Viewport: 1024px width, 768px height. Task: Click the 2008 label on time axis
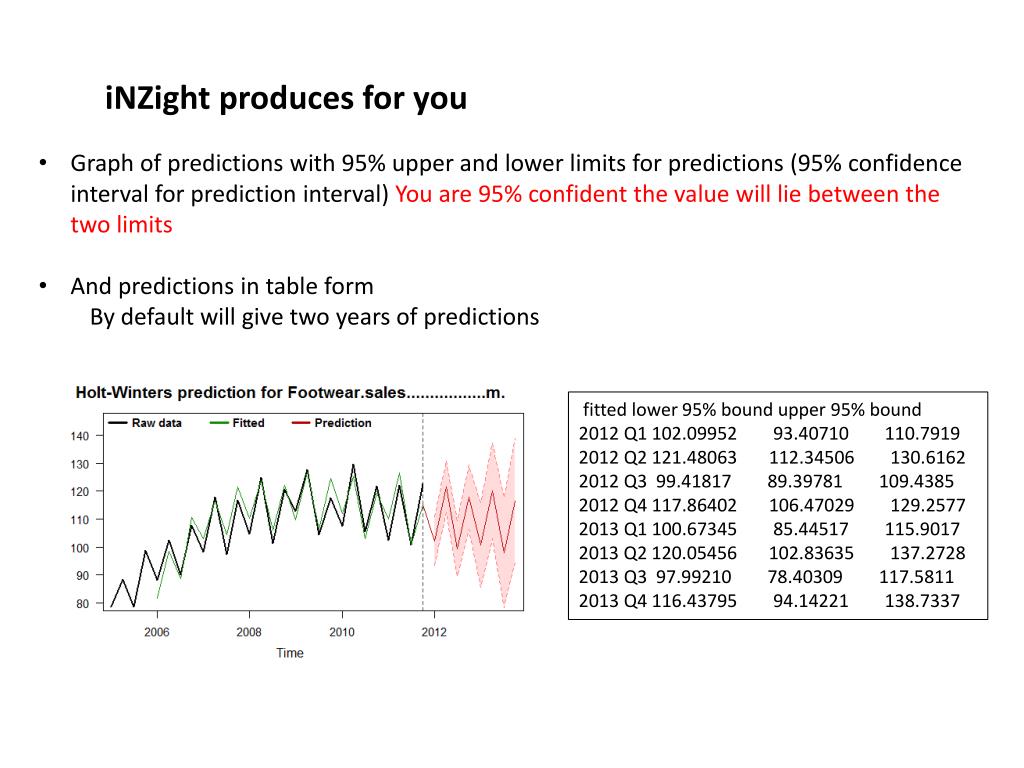(x=249, y=632)
